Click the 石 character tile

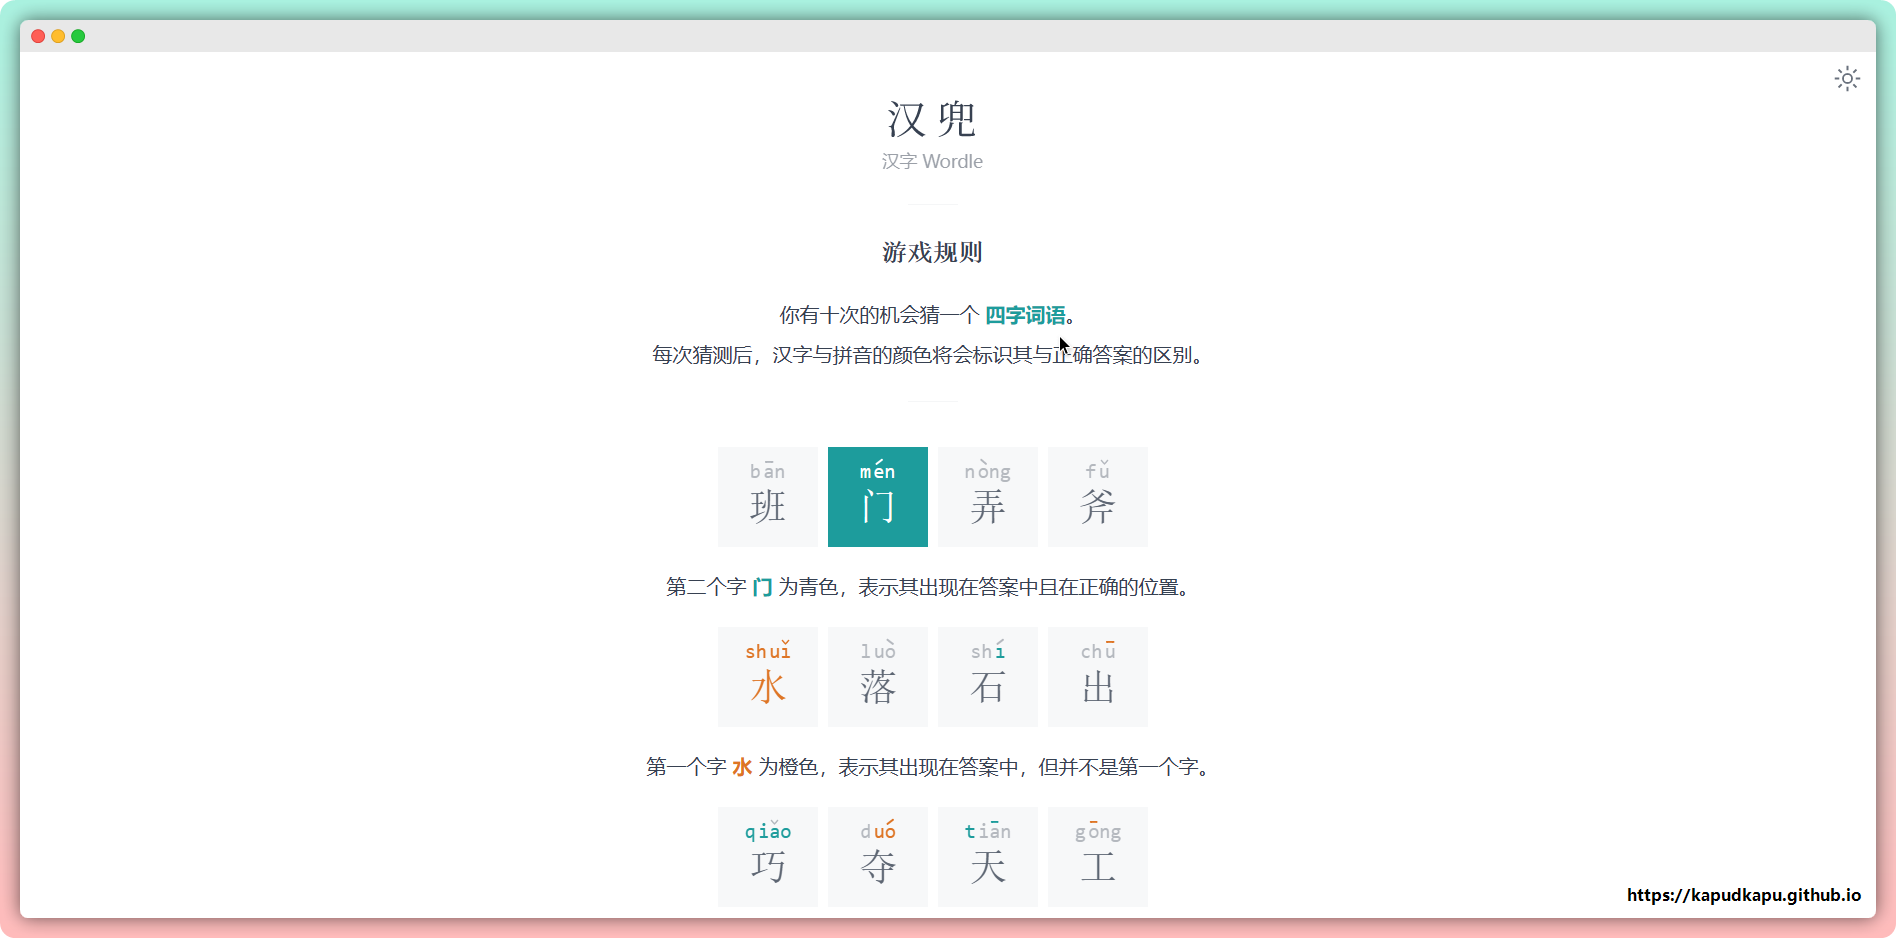click(987, 677)
